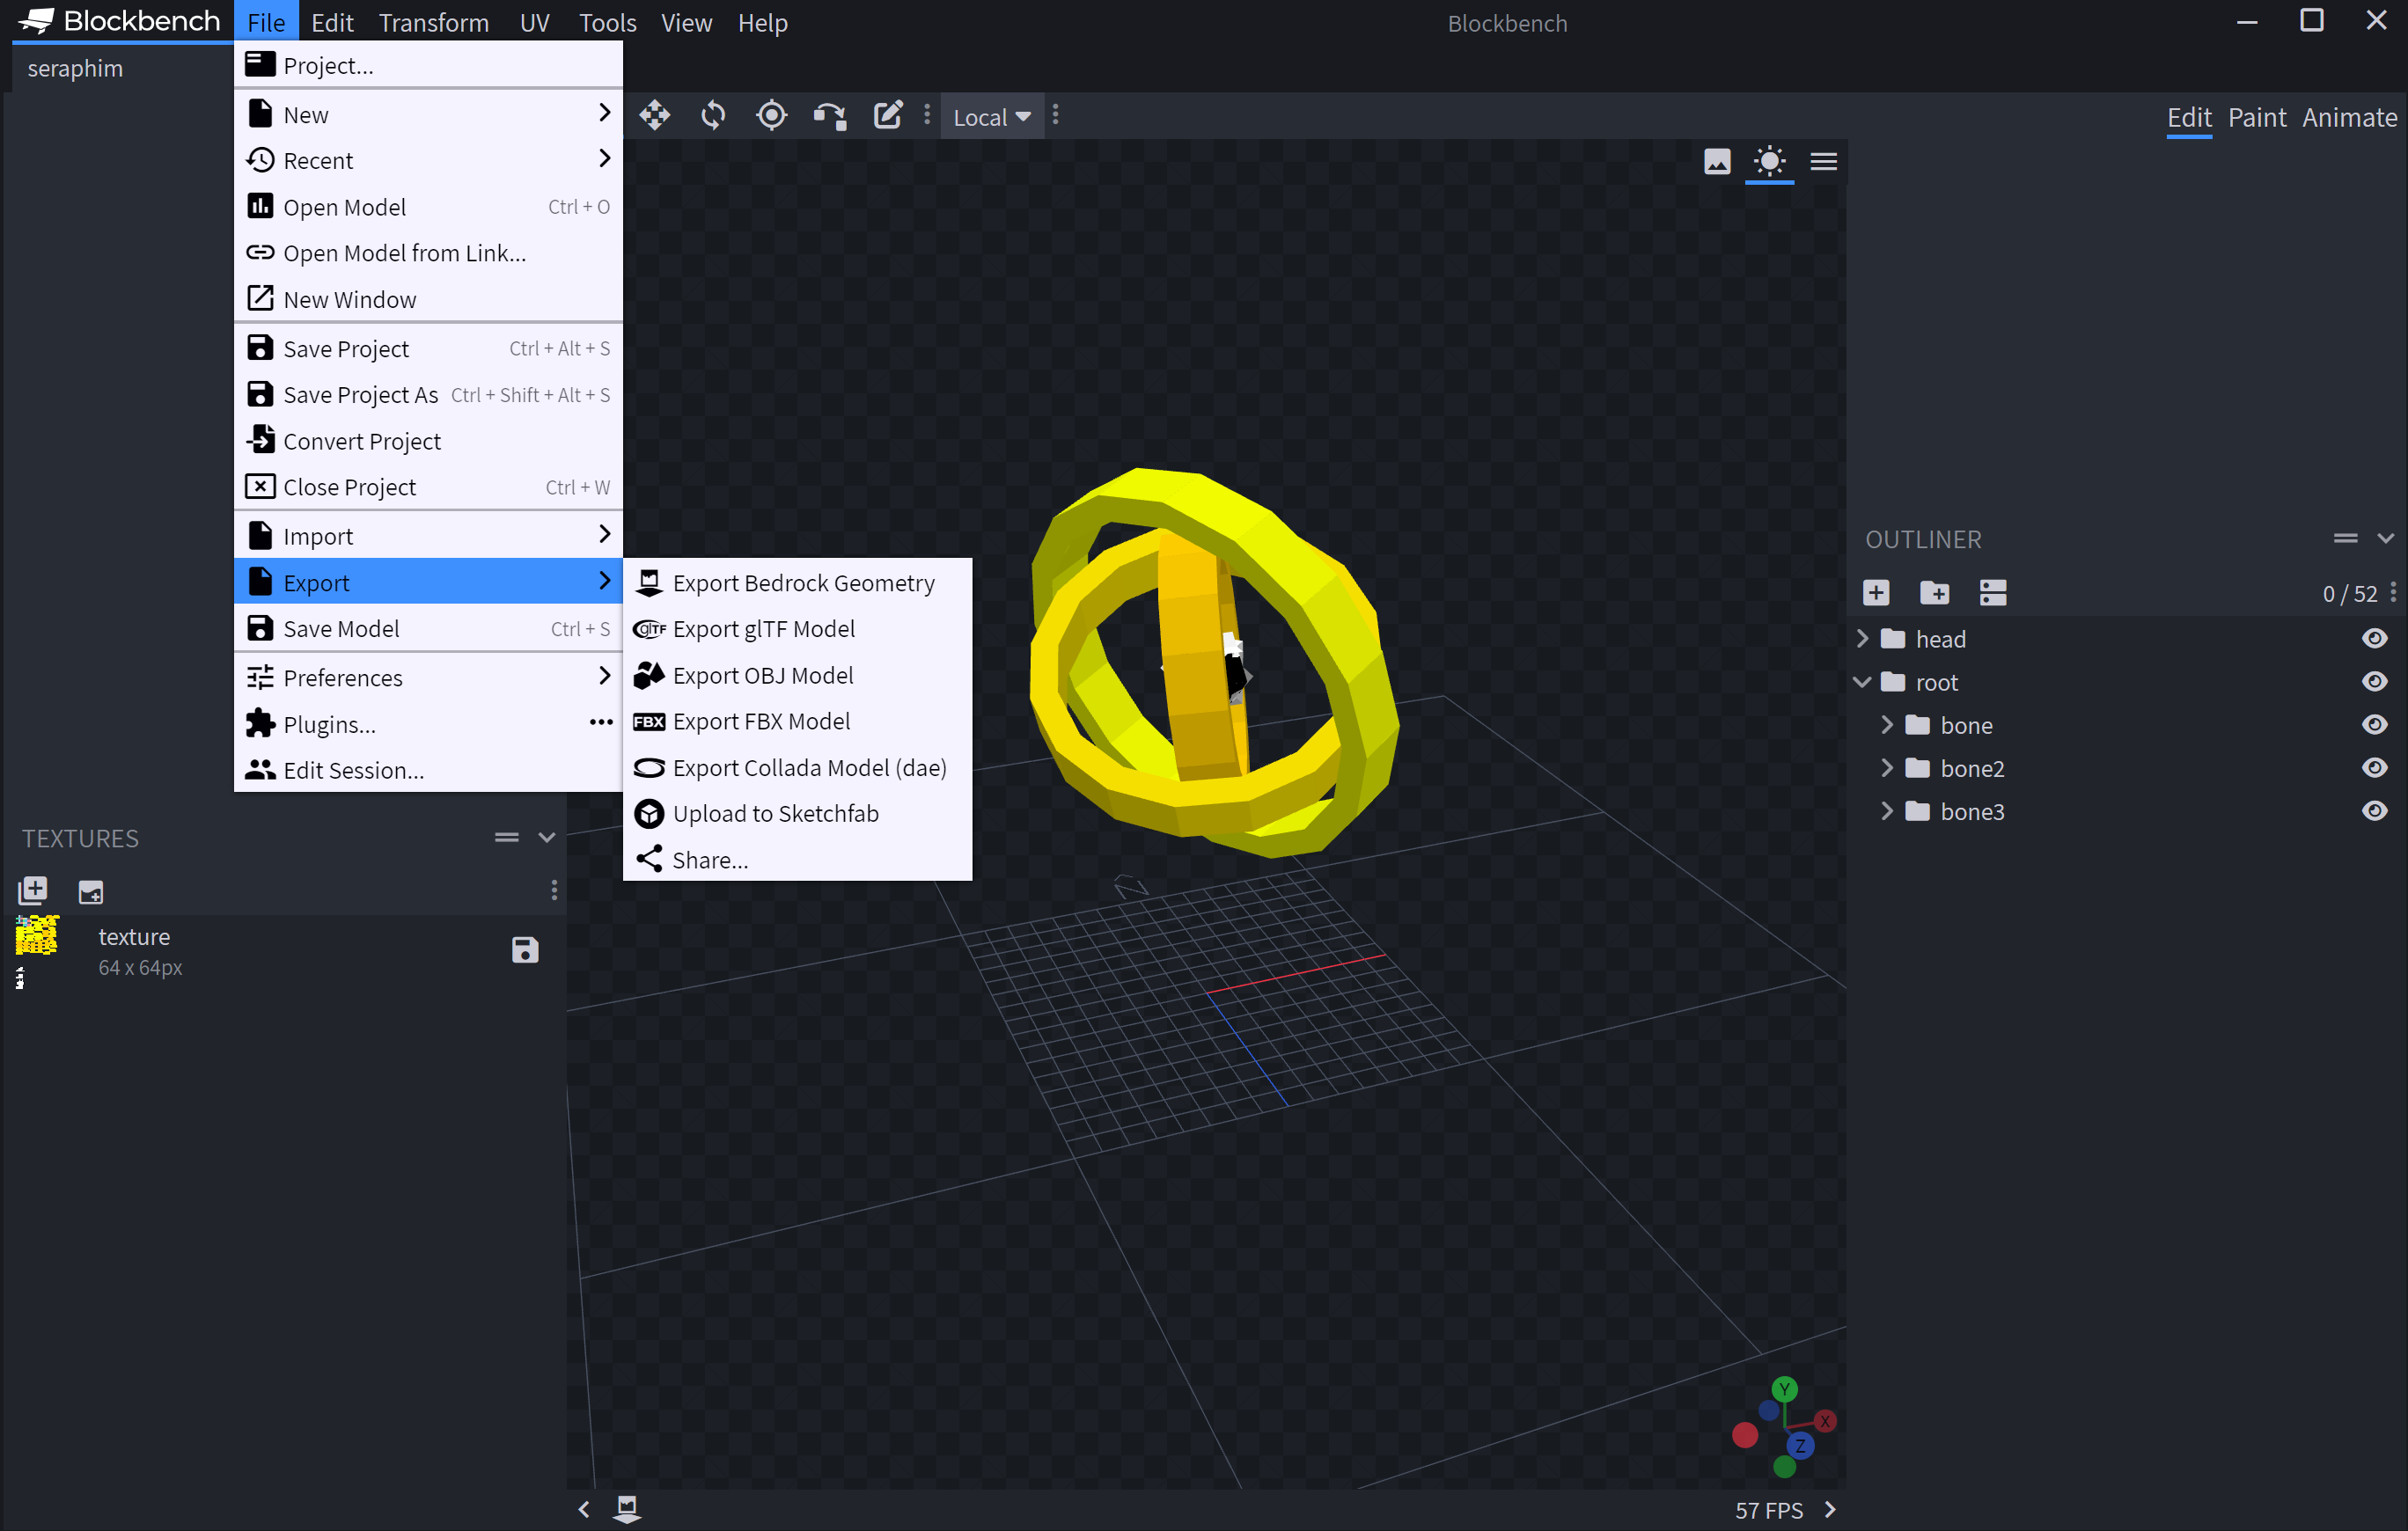
Task: Select the Move tool icon
Action: tap(655, 116)
